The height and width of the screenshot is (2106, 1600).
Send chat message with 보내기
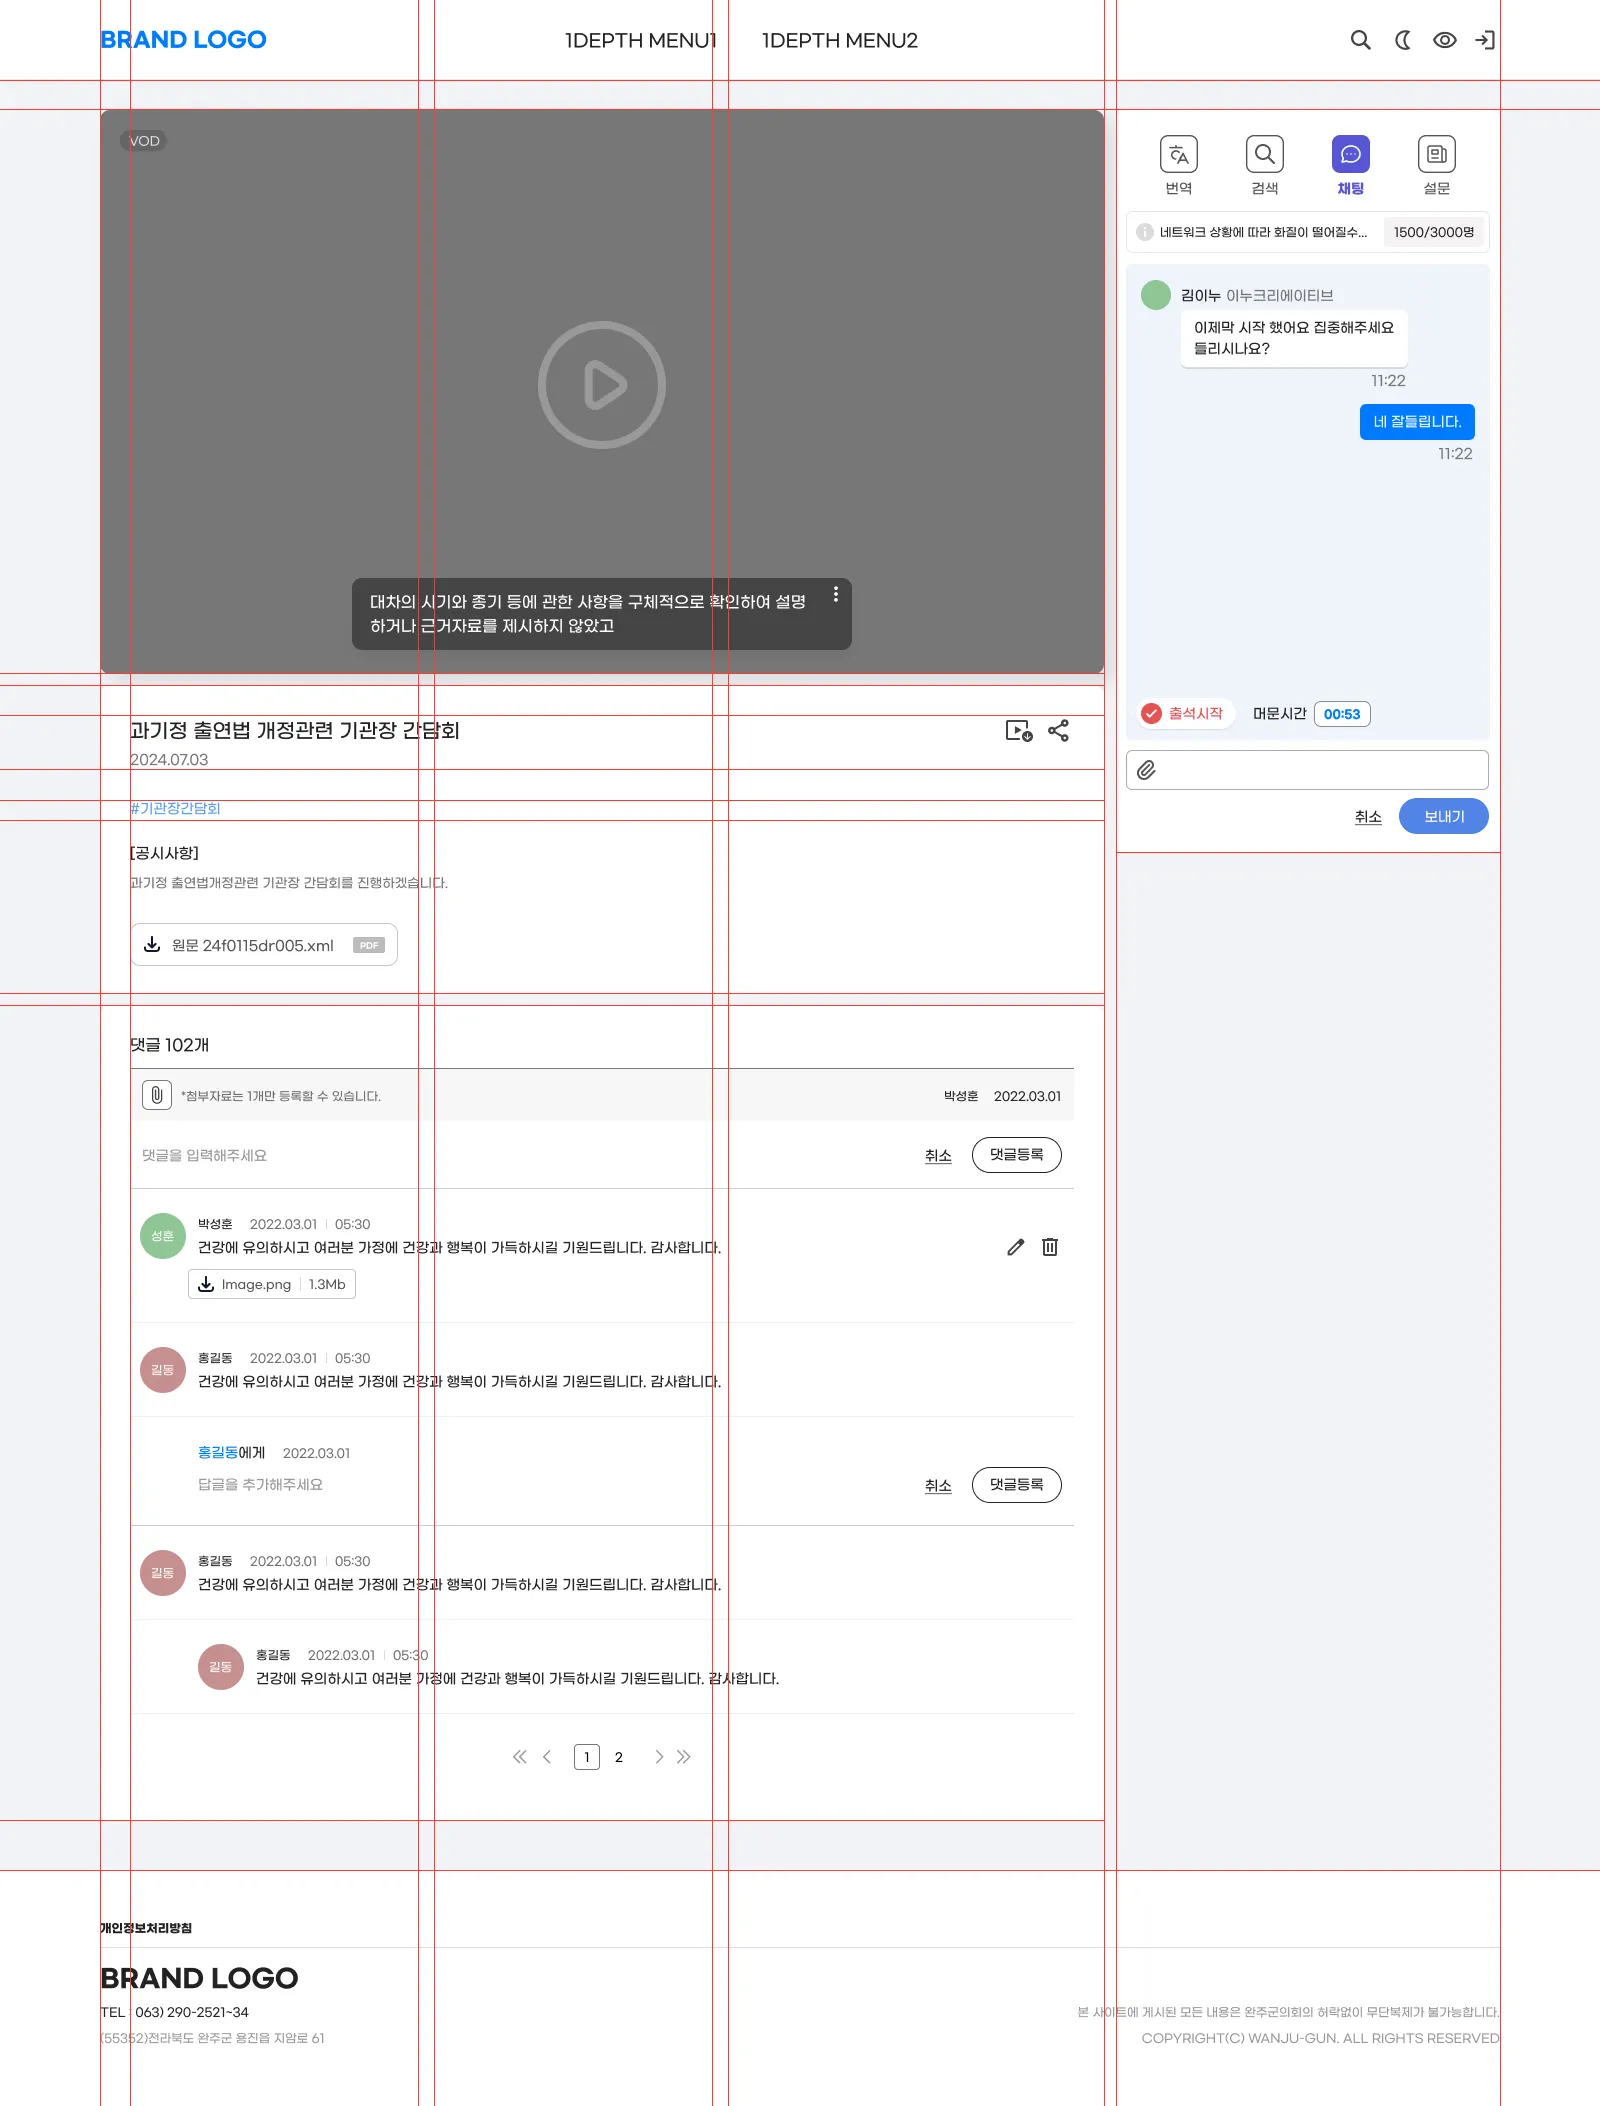pos(1444,816)
